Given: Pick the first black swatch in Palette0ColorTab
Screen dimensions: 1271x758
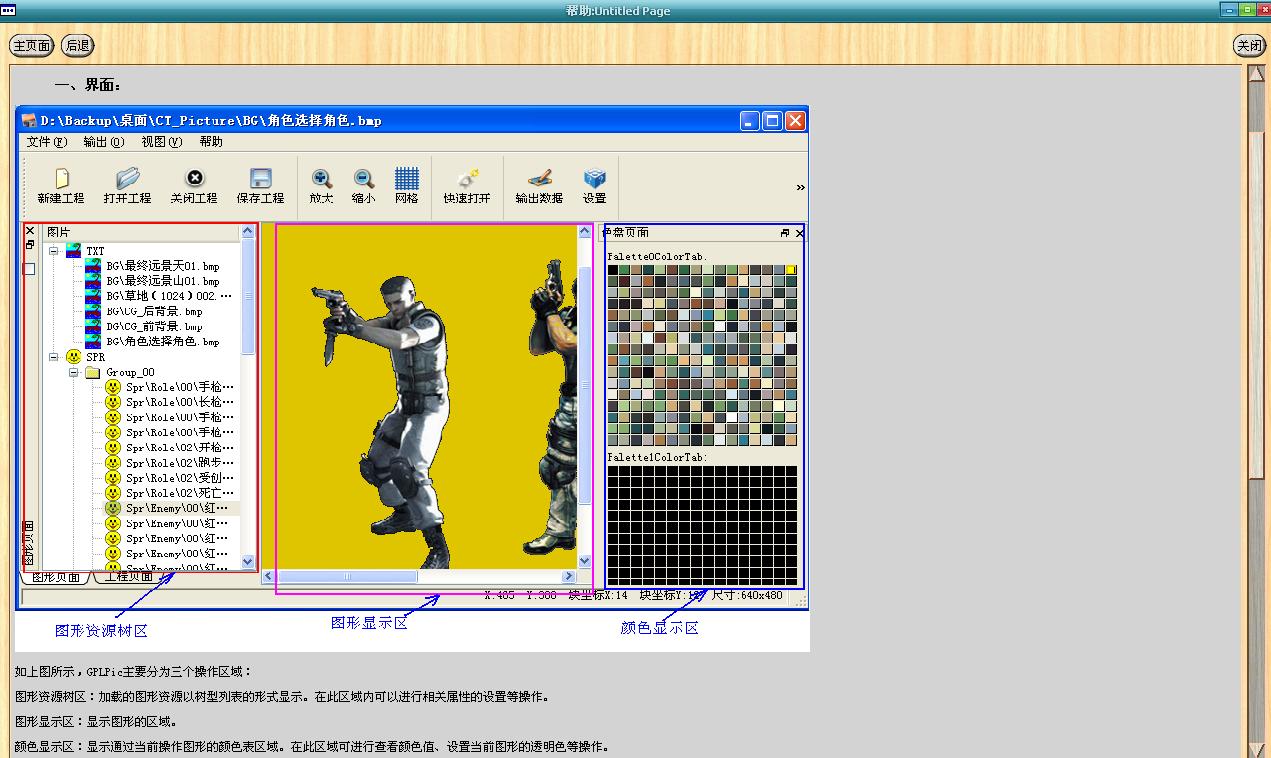Looking at the screenshot, I should [613, 270].
